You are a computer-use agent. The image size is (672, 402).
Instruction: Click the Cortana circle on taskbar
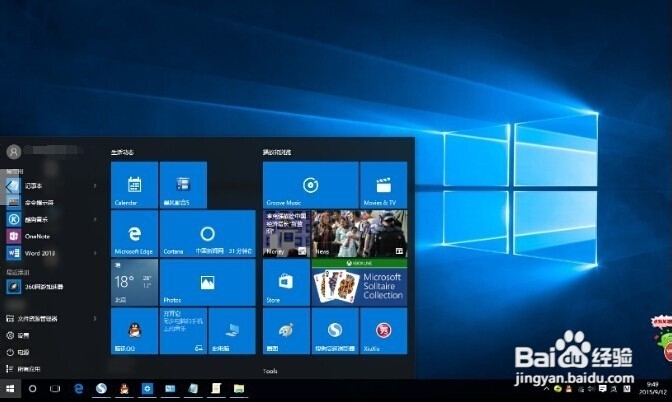click(32, 389)
